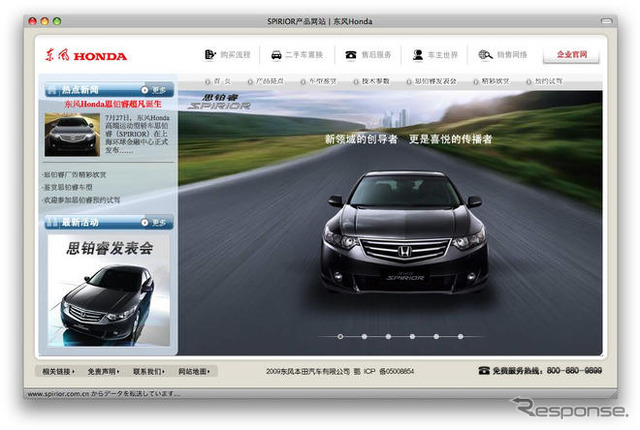Click 更多 in the 热点新闻 header
Screen dimensions: 640x430
154,90
